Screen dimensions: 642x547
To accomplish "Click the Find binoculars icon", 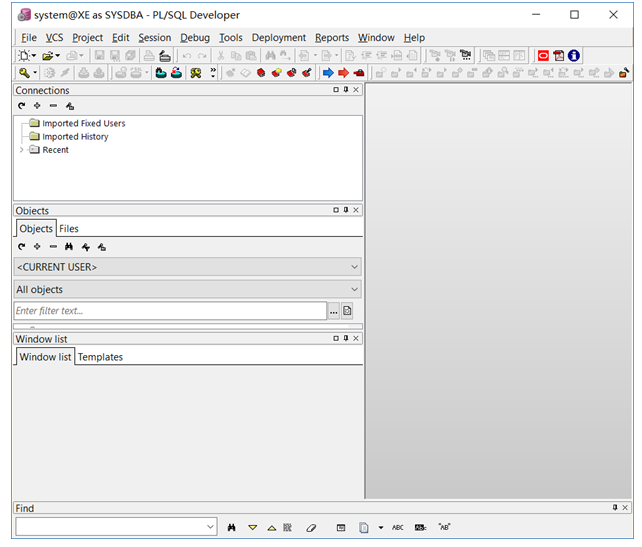I will 232,527.
